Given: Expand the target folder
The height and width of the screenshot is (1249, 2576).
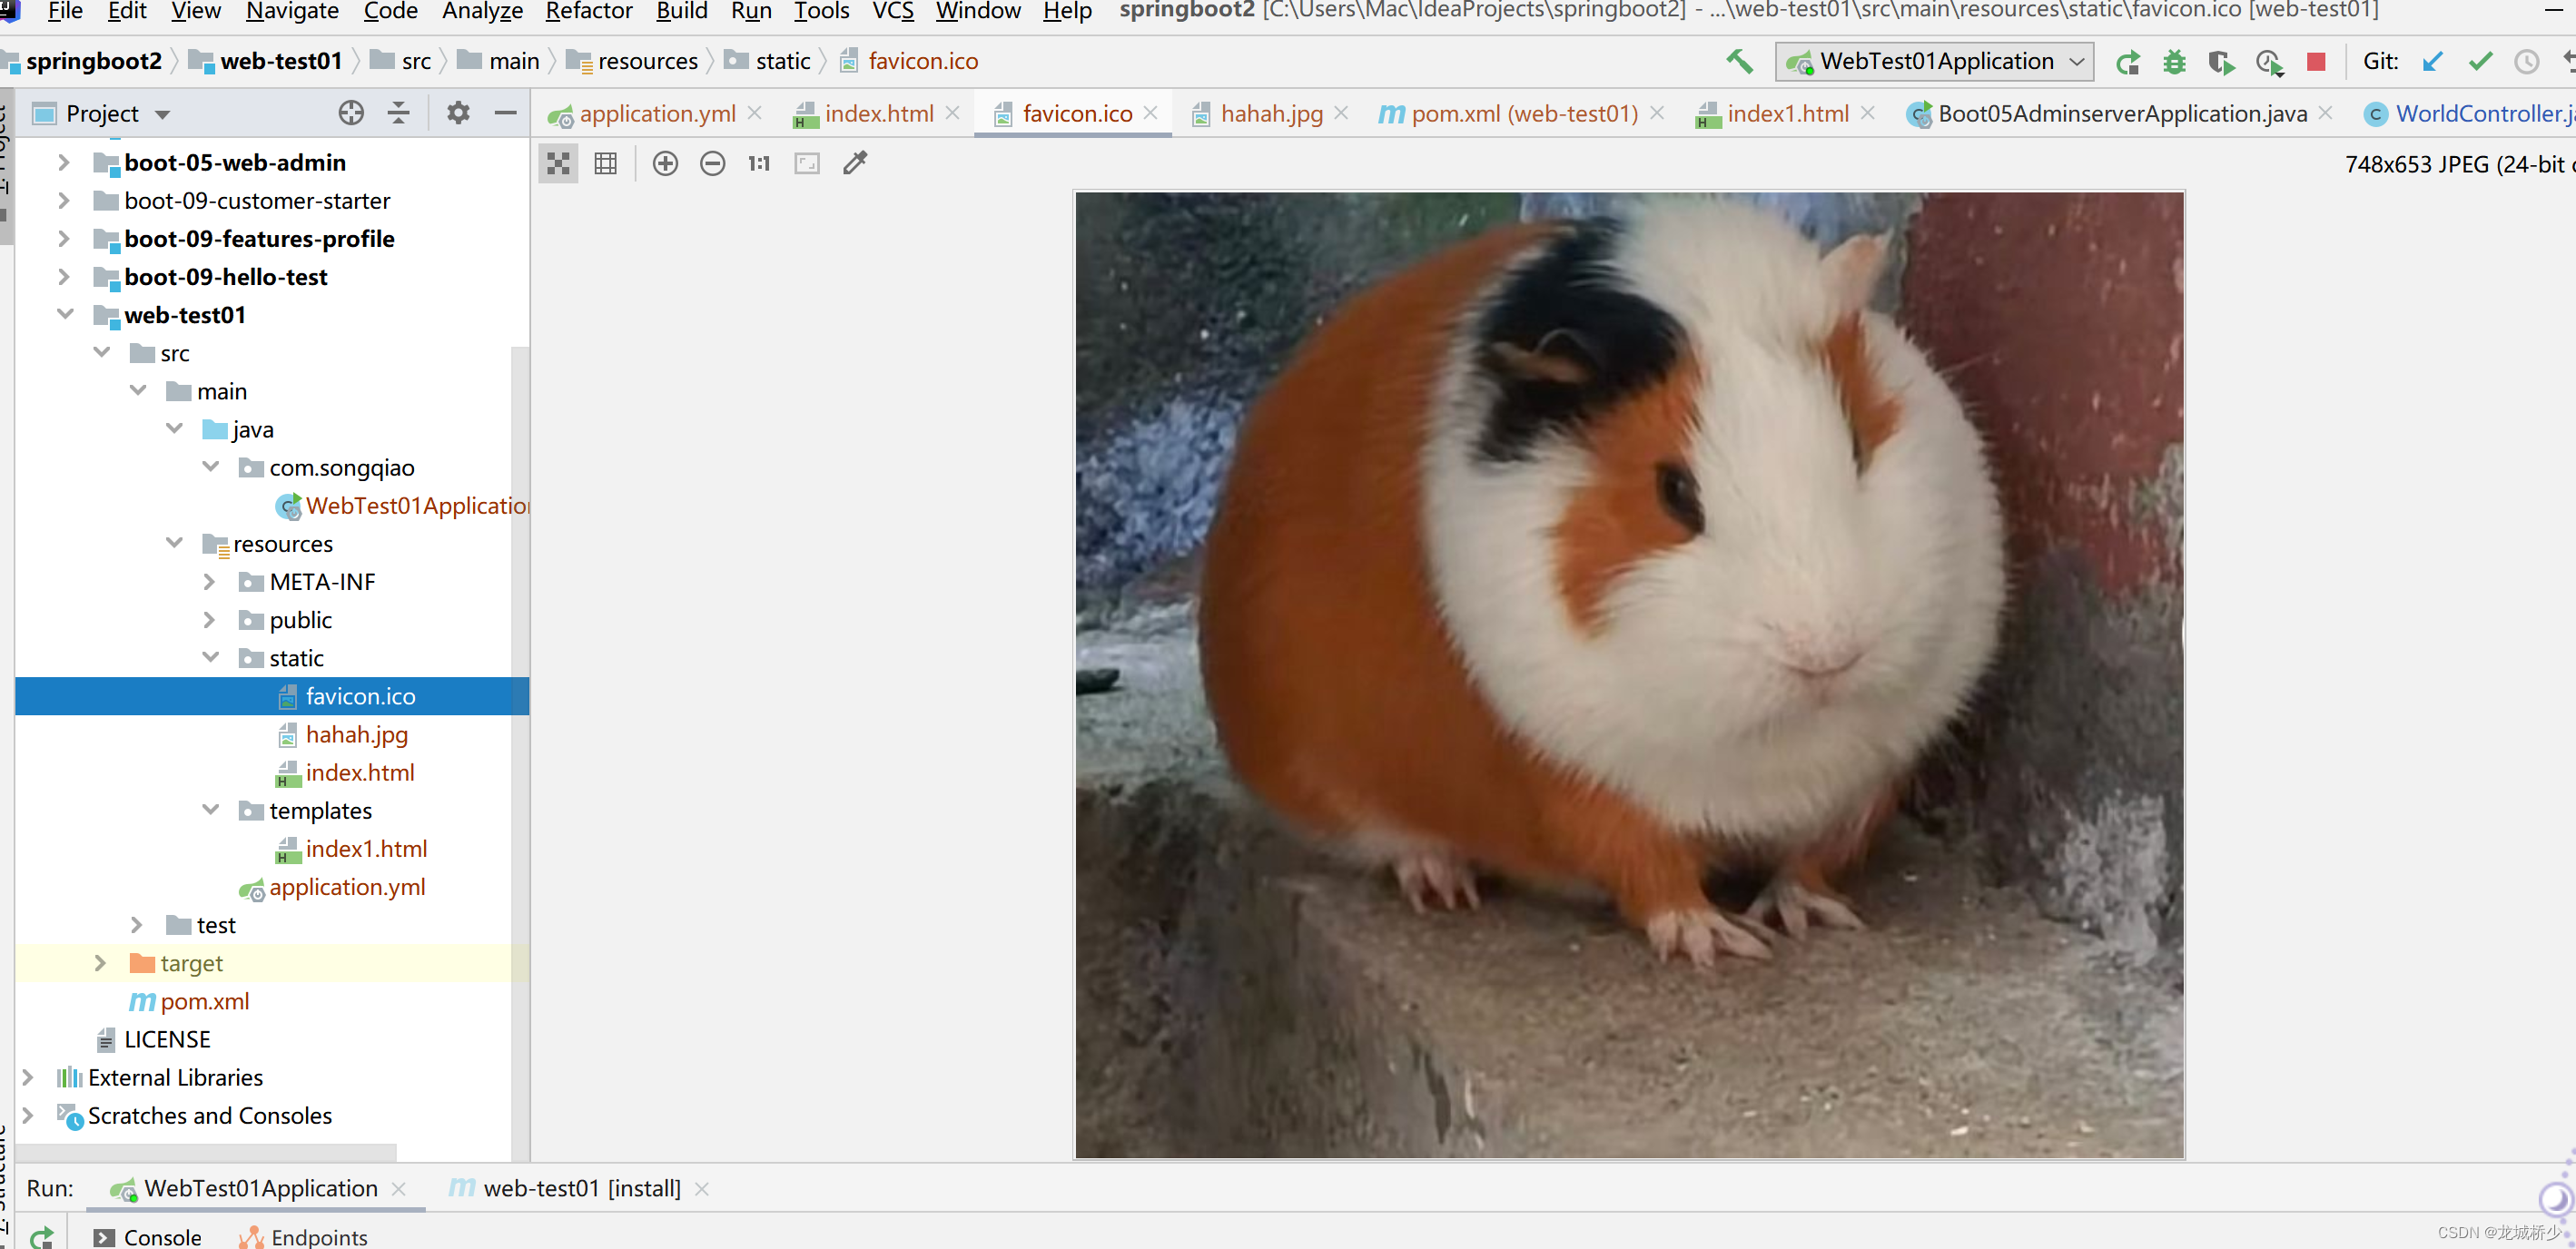Looking at the screenshot, I should [x=100, y=963].
